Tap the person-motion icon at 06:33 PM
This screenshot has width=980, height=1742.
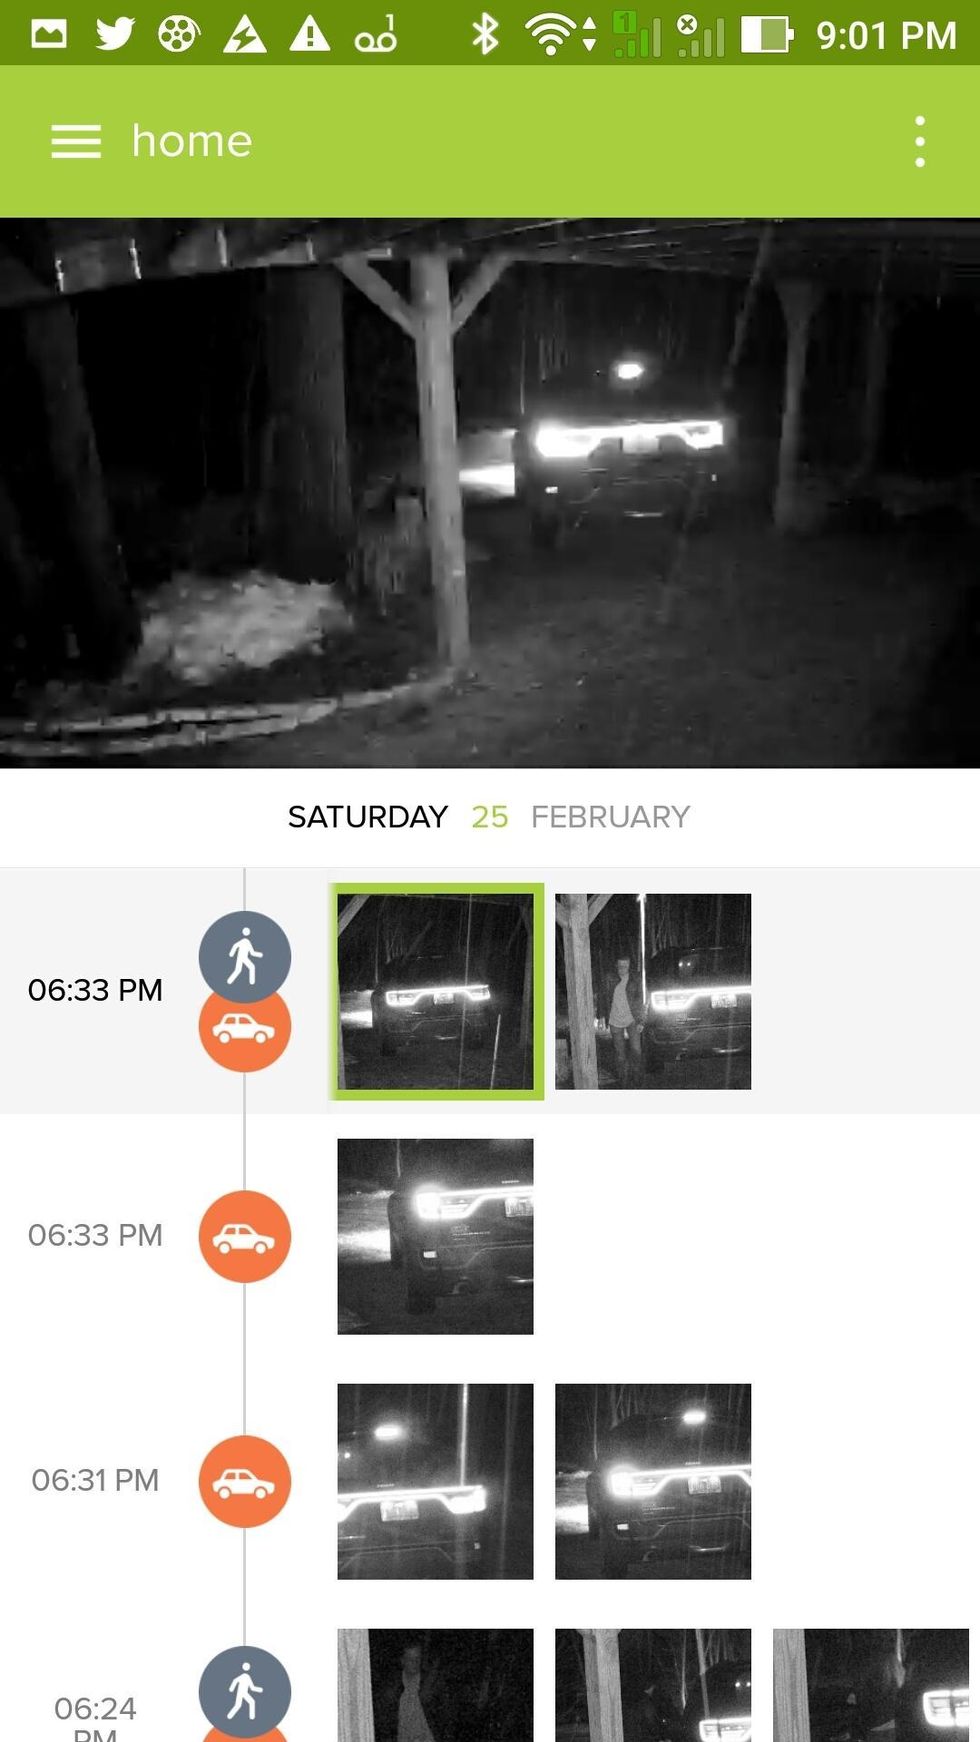(245, 956)
